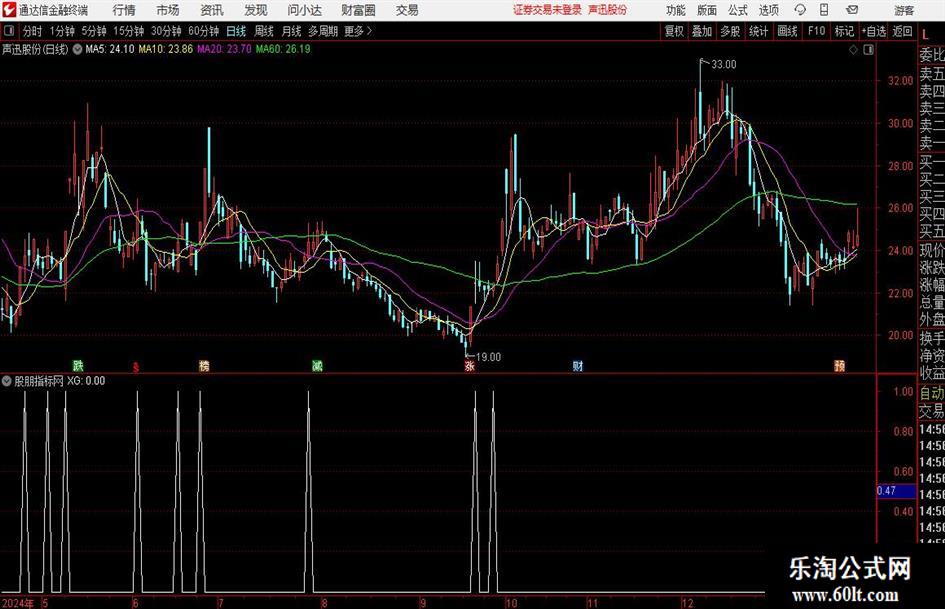945x609 pixels.
Task: Open the 发现 menu
Action: click(256, 10)
